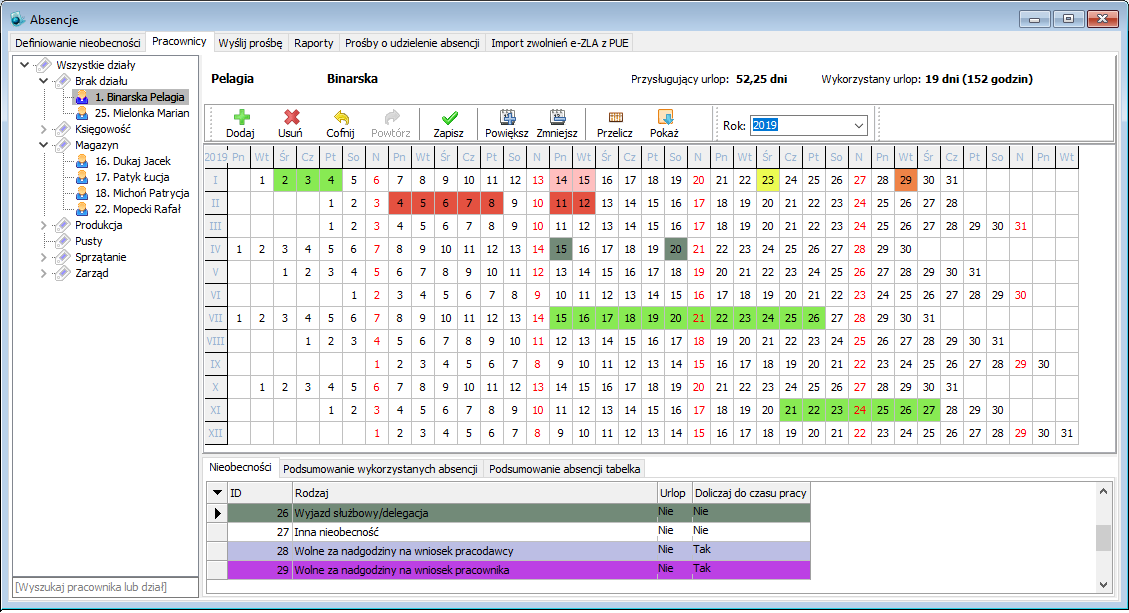Click the Powtórz redo arrow icon
This screenshot has width=1129, height=613.
391,117
